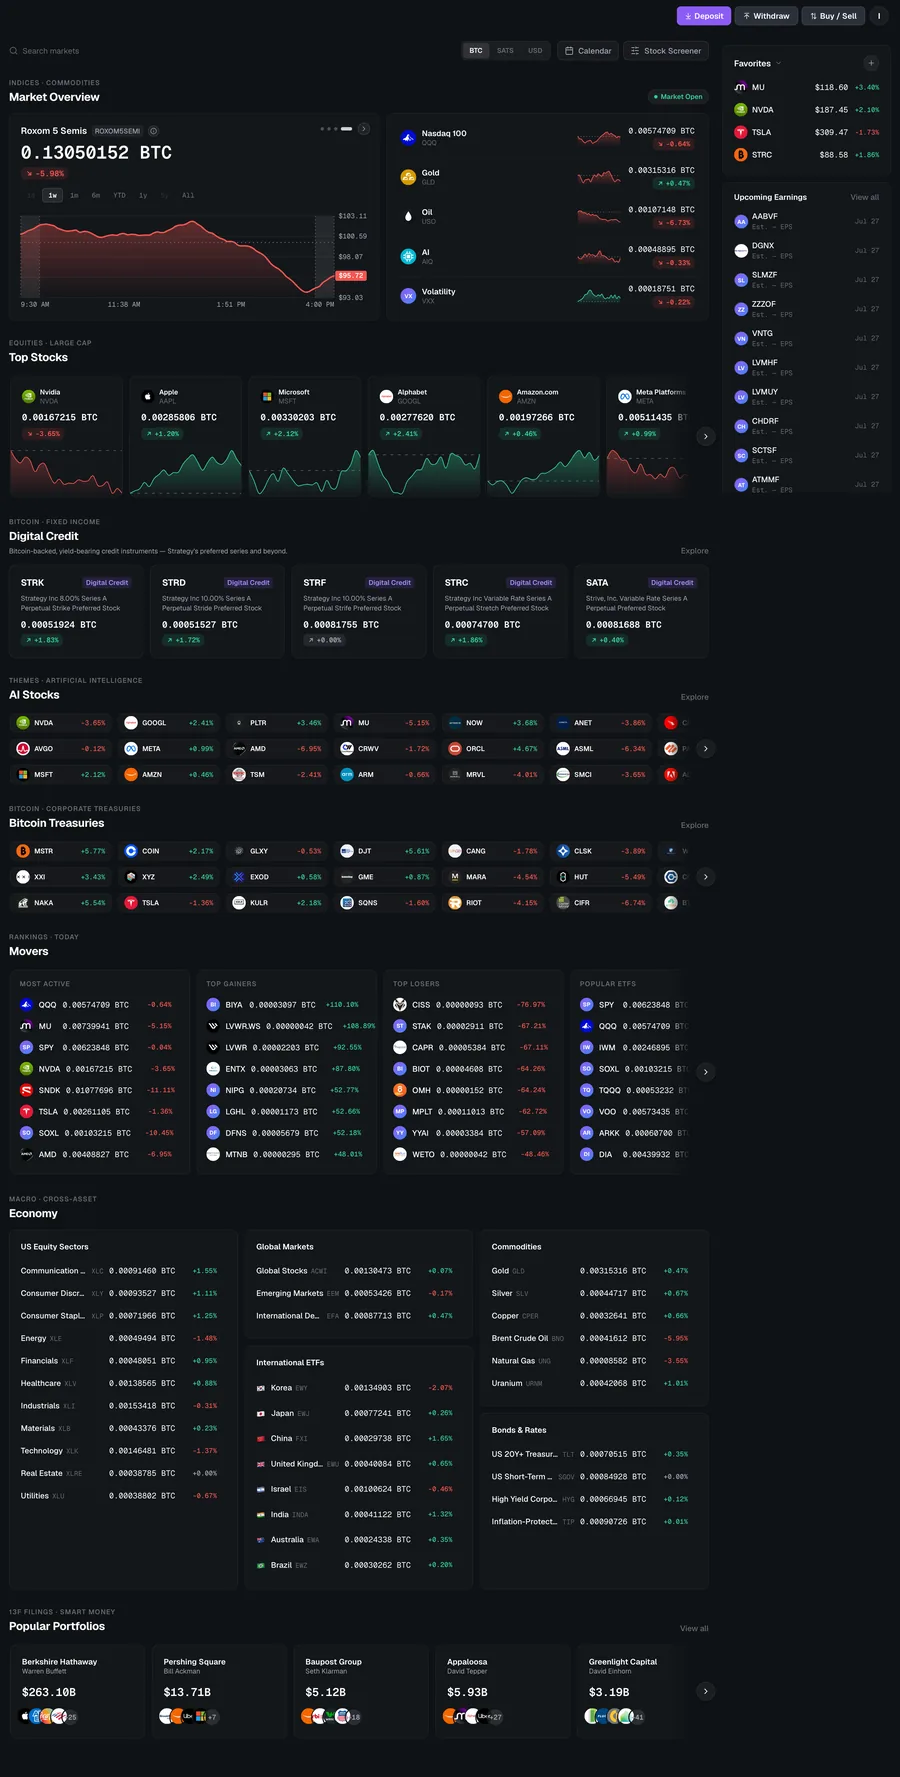Select the 1m chart range
The height and width of the screenshot is (1777, 900).
click(x=74, y=196)
